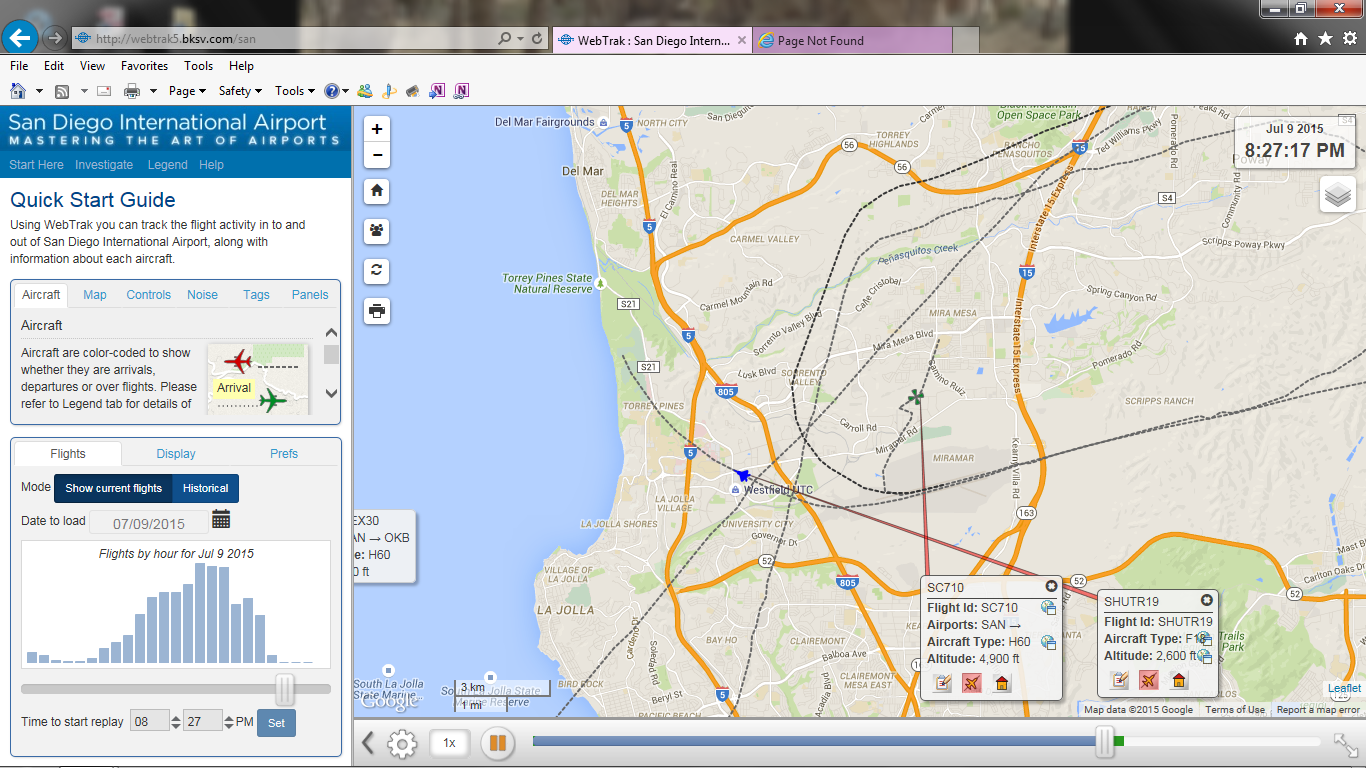Open the map layers selector
This screenshot has width=1366, height=768.
point(1338,196)
